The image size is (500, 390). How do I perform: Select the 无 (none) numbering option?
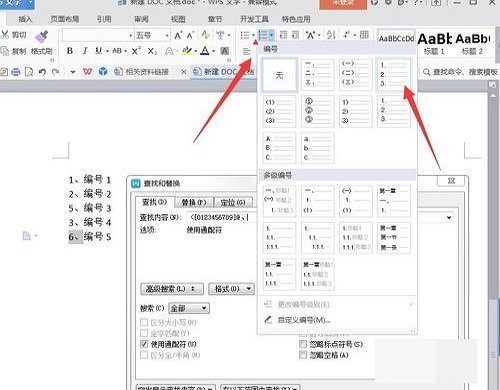click(x=279, y=75)
